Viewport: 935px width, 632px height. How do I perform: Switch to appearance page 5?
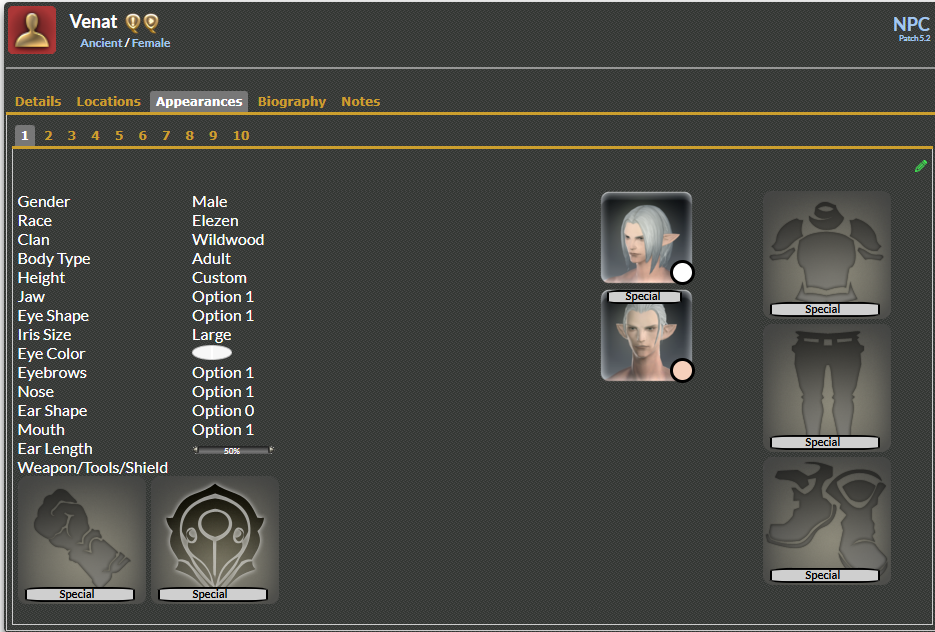[119, 135]
